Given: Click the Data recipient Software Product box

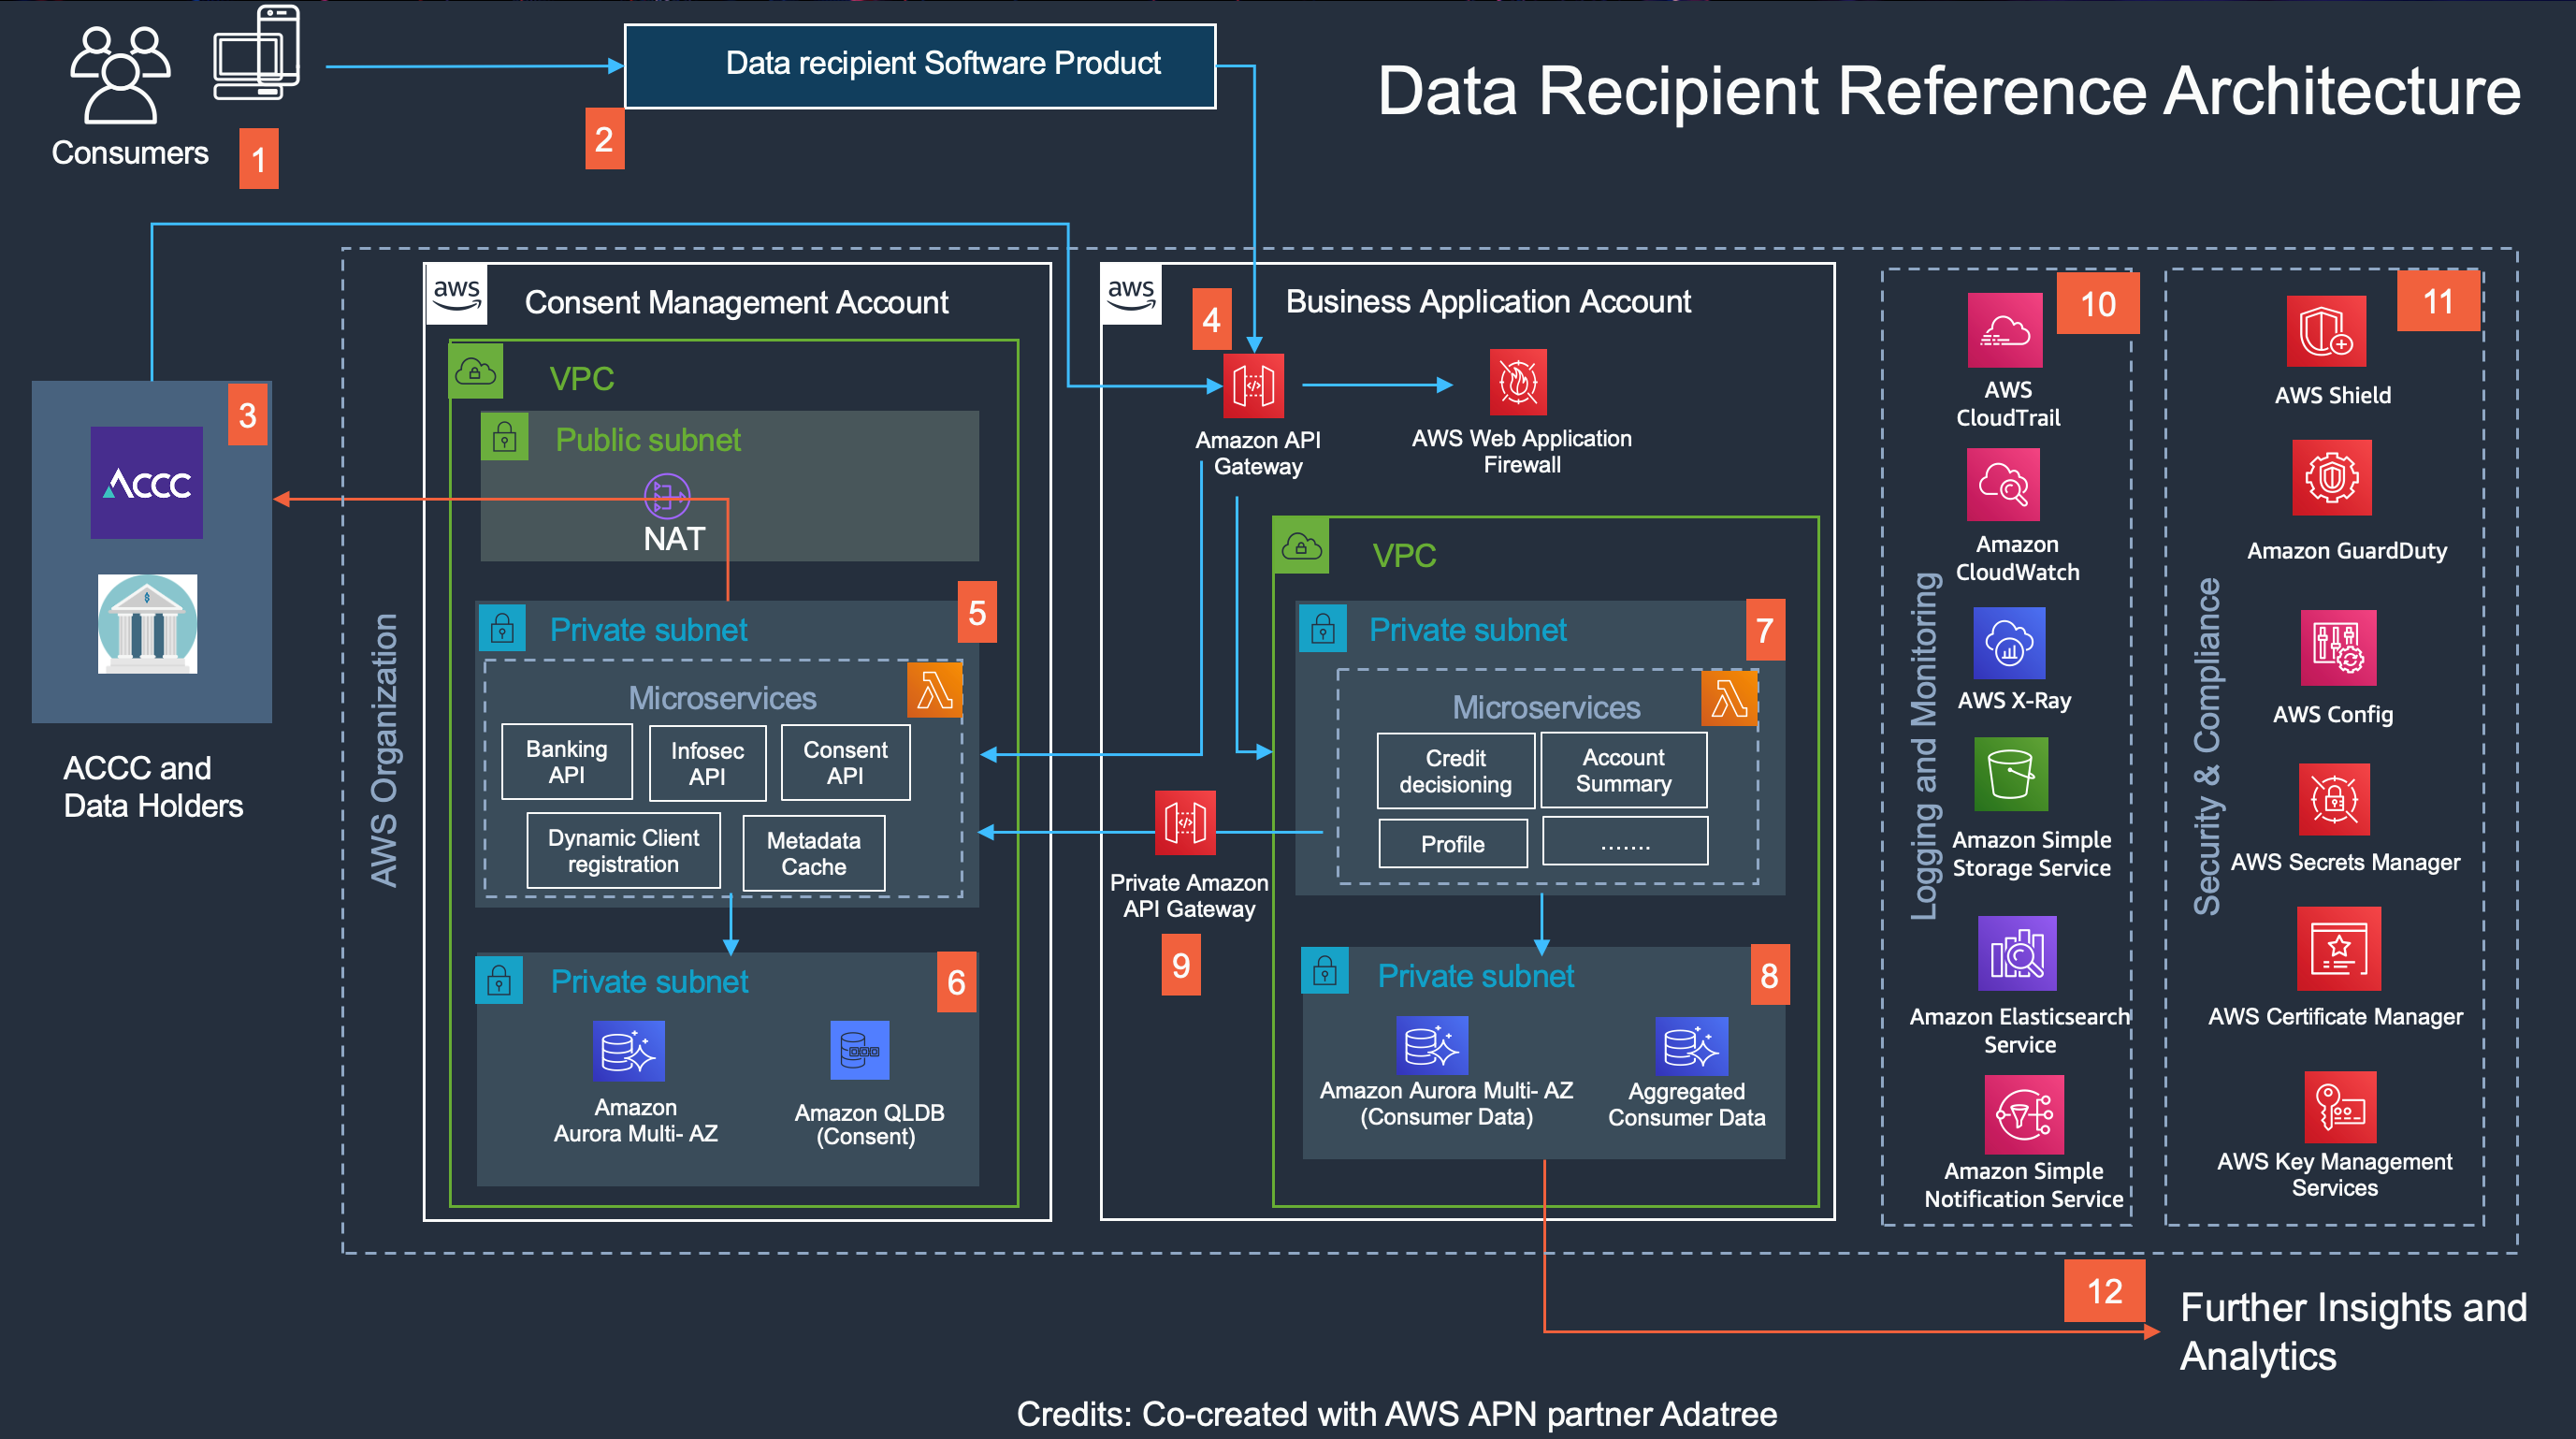Looking at the screenshot, I should click(919, 65).
